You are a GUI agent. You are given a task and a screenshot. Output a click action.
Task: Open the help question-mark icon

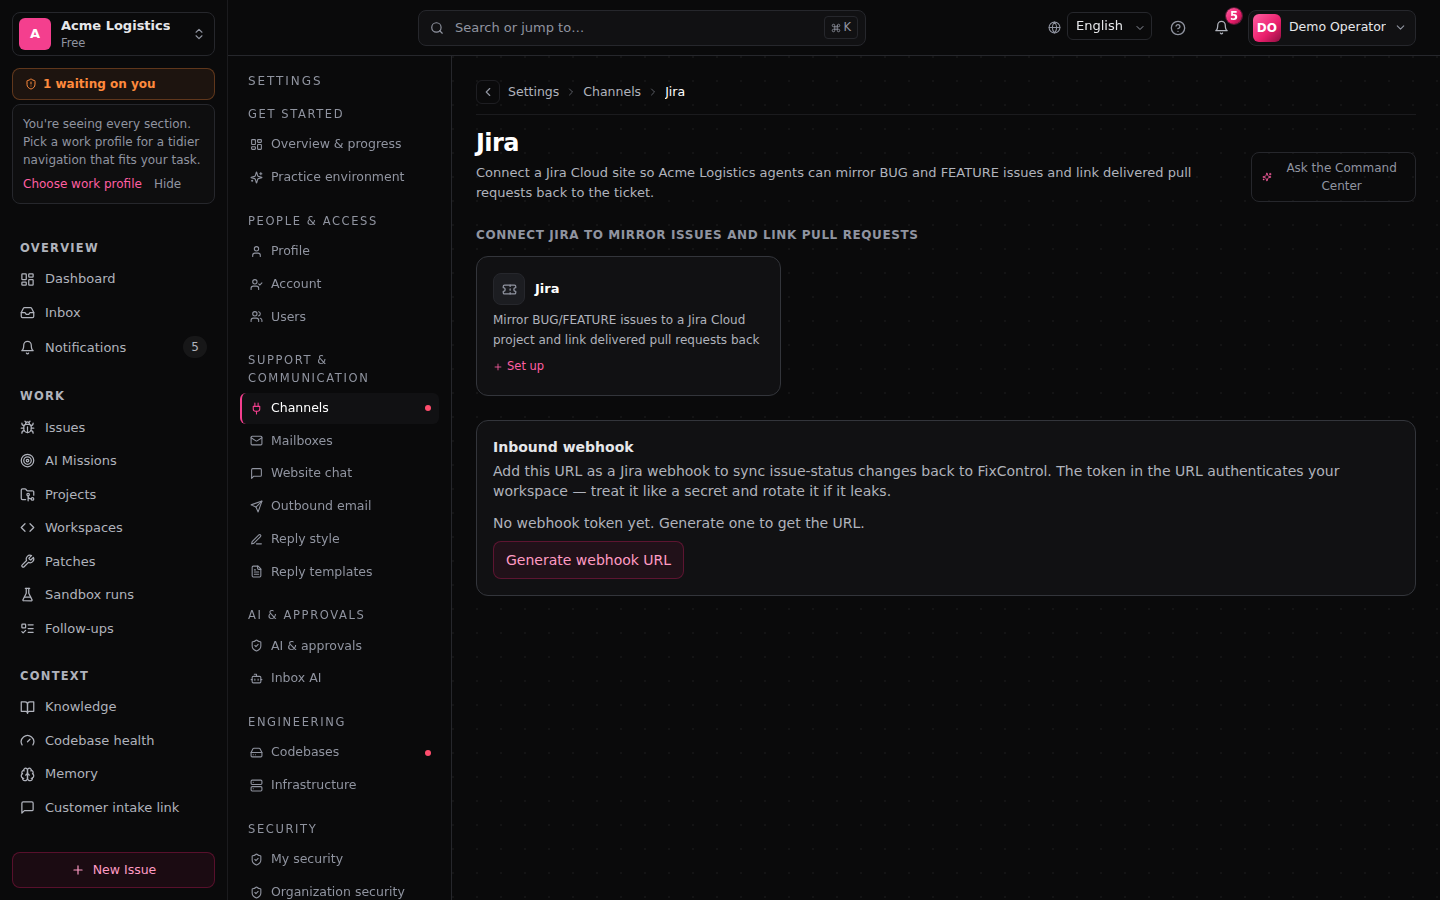pyautogui.click(x=1178, y=28)
